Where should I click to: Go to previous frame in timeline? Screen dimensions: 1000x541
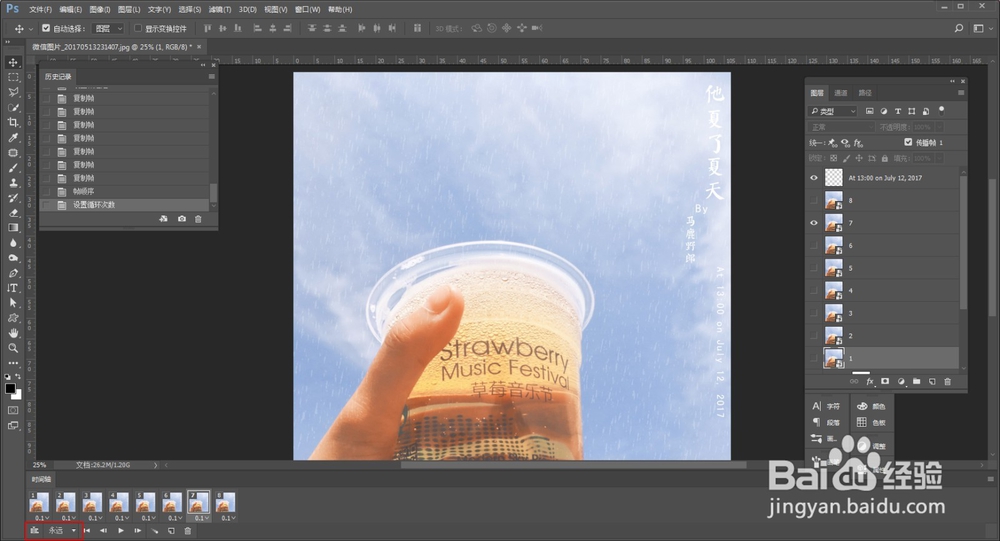[103, 531]
